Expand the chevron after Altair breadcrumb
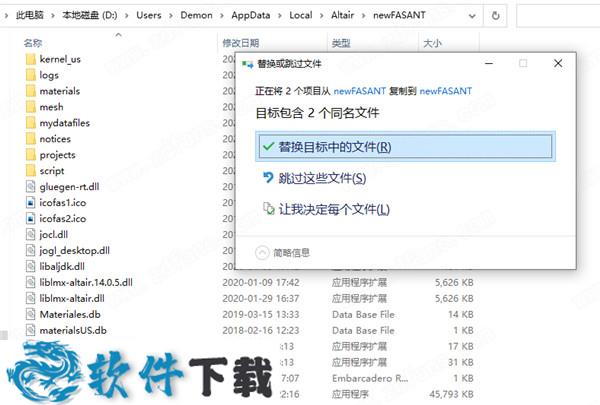600x405 pixels. click(x=364, y=16)
